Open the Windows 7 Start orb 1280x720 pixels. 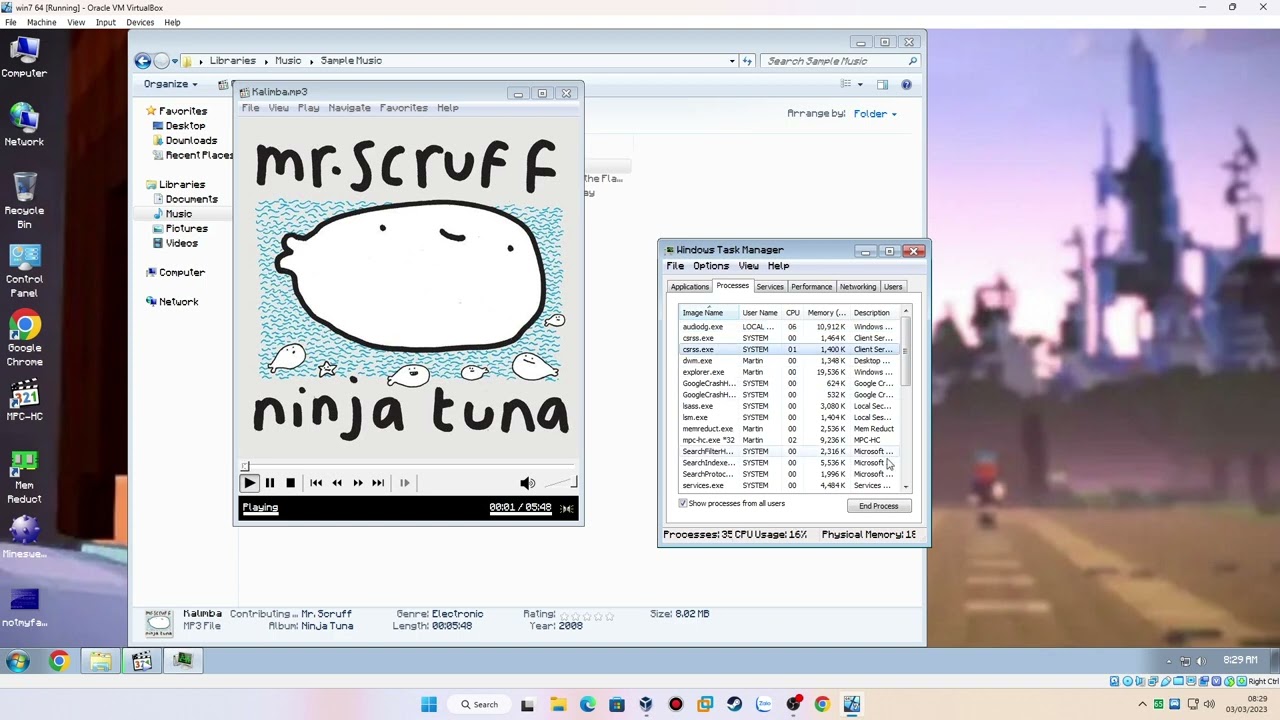(x=17, y=661)
